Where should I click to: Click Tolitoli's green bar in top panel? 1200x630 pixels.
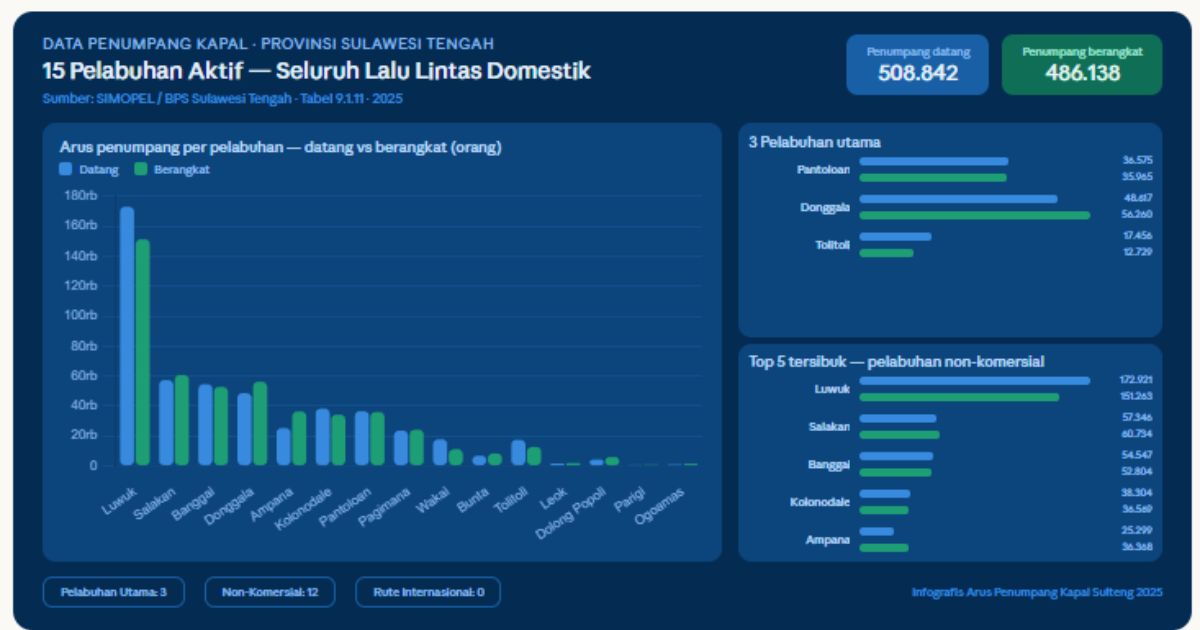[x=888, y=254]
